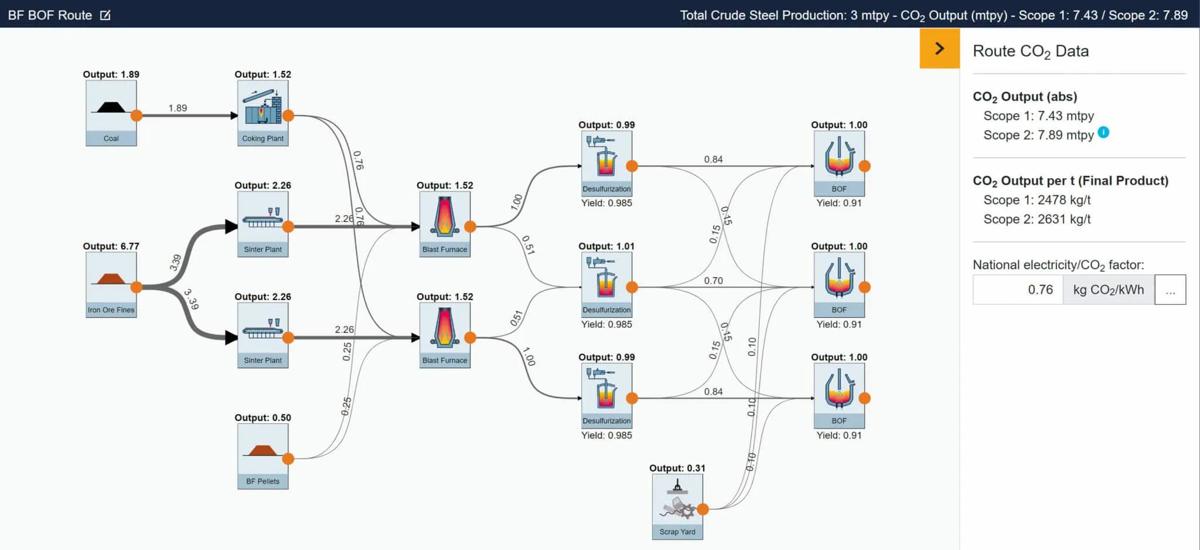The height and width of the screenshot is (550, 1200).
Task: Select the BF Pellets node
Action: 263,456
